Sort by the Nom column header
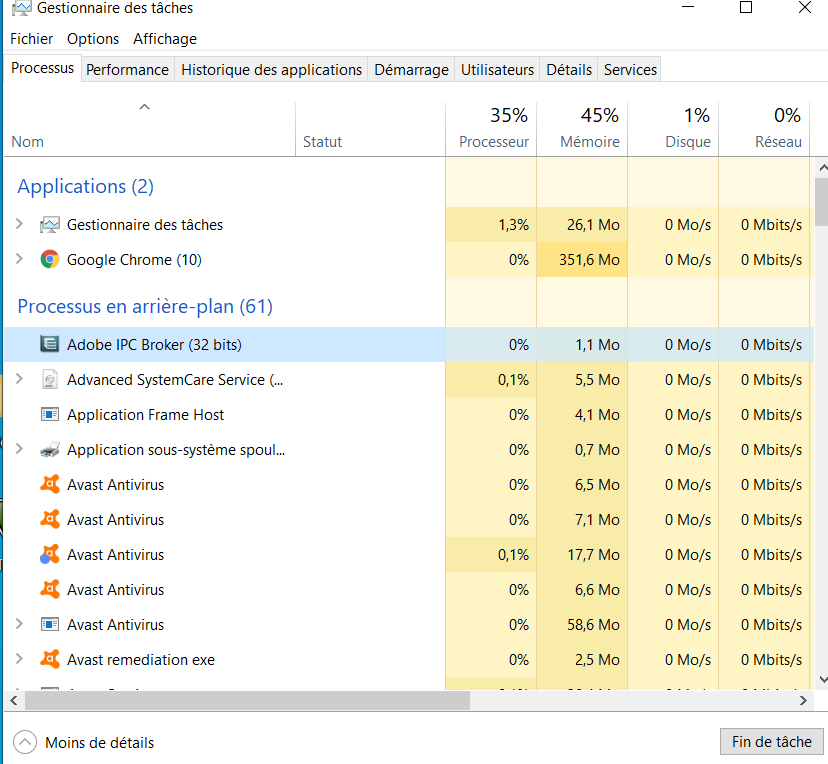828x764 pixels. (149, 129)
